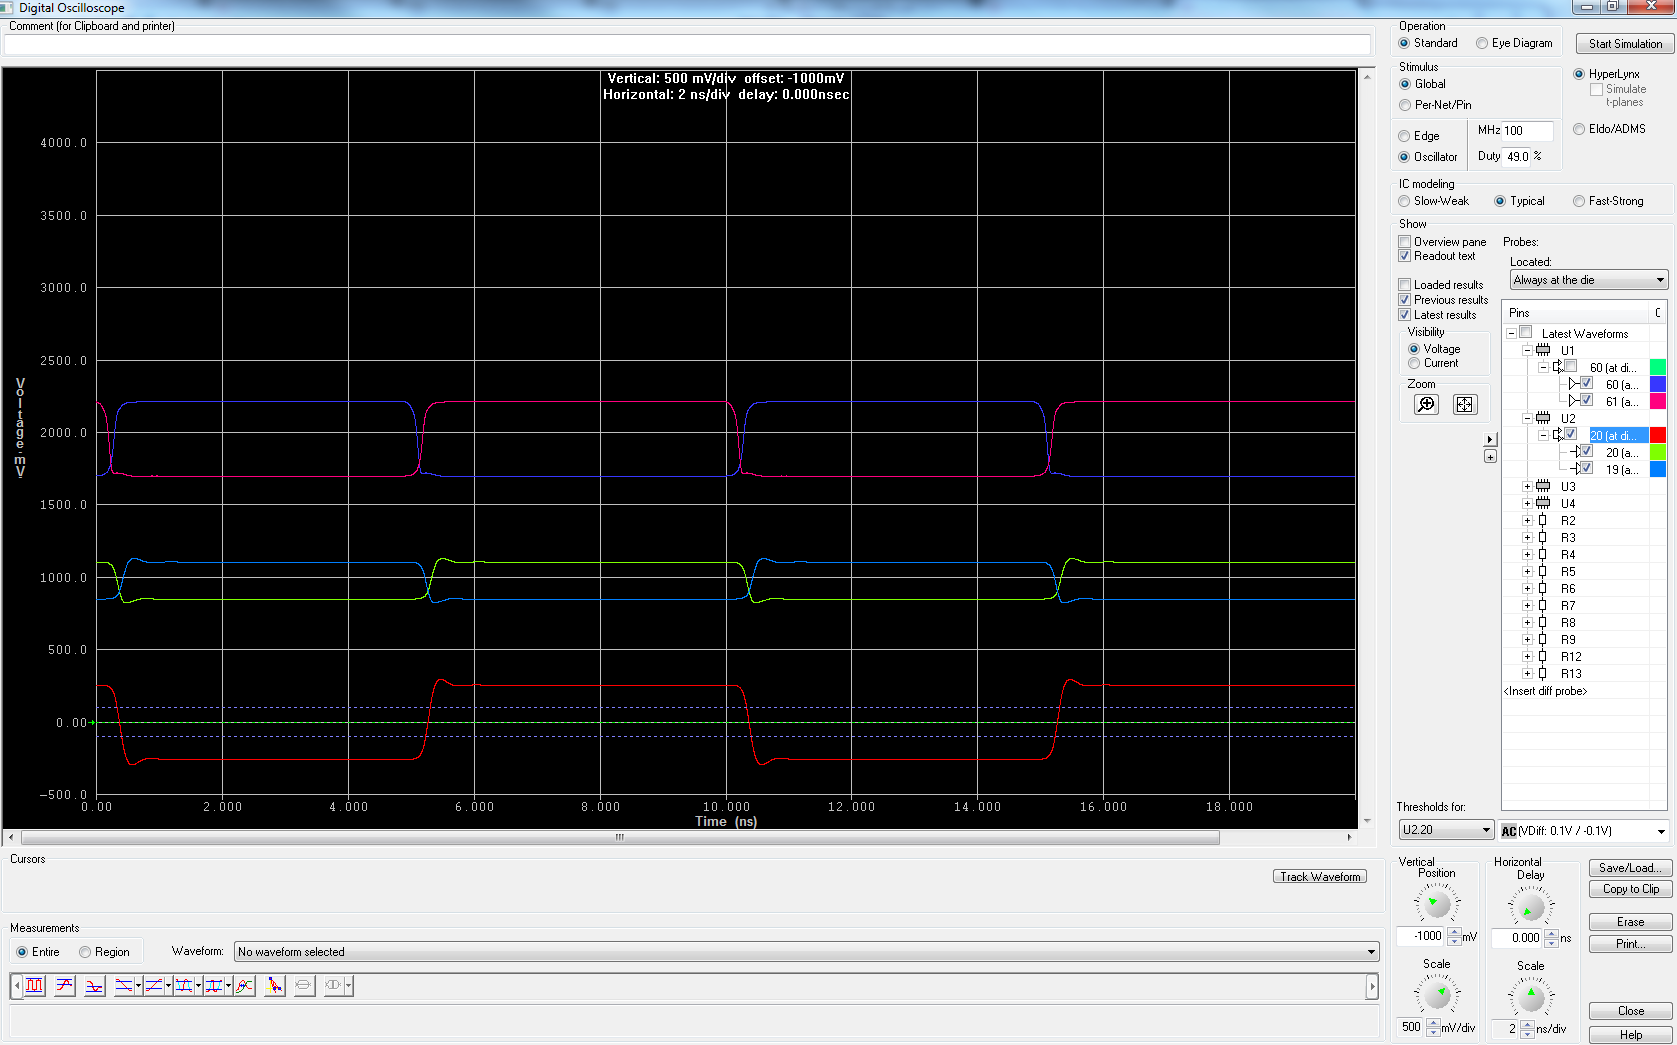Select the Insert diff probe entry
The image size is (1677, 1045).
tap(1545, 691)
